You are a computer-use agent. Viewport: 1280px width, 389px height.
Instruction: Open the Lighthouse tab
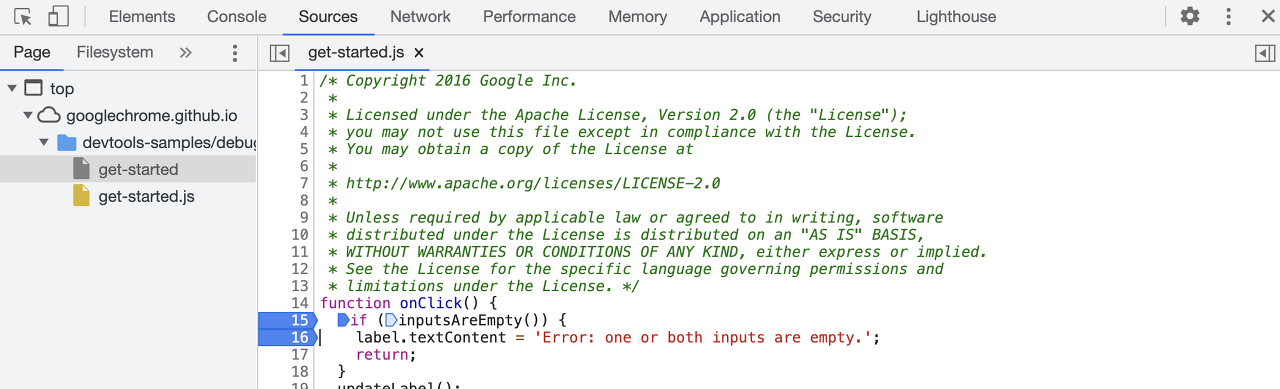tap(956, 16)
